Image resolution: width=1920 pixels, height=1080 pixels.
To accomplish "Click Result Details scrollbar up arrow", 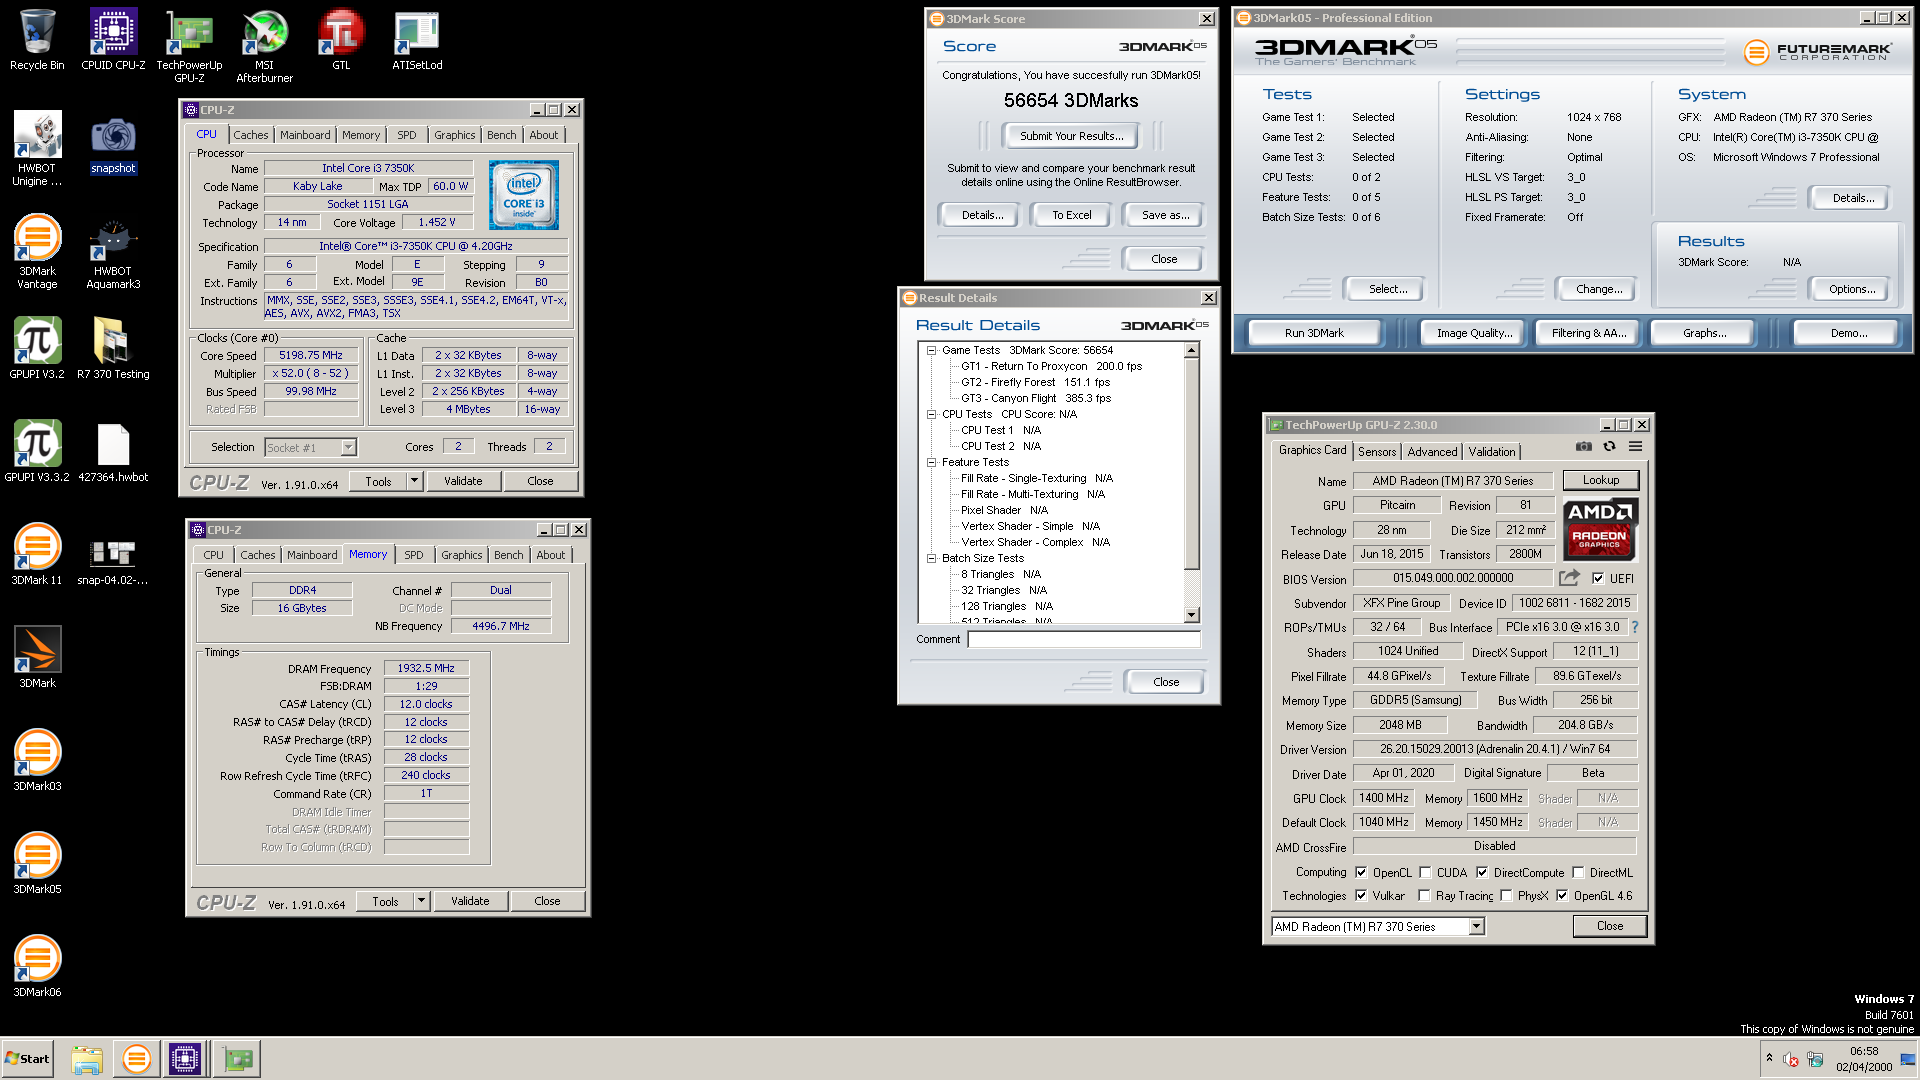I will 1191,350.
